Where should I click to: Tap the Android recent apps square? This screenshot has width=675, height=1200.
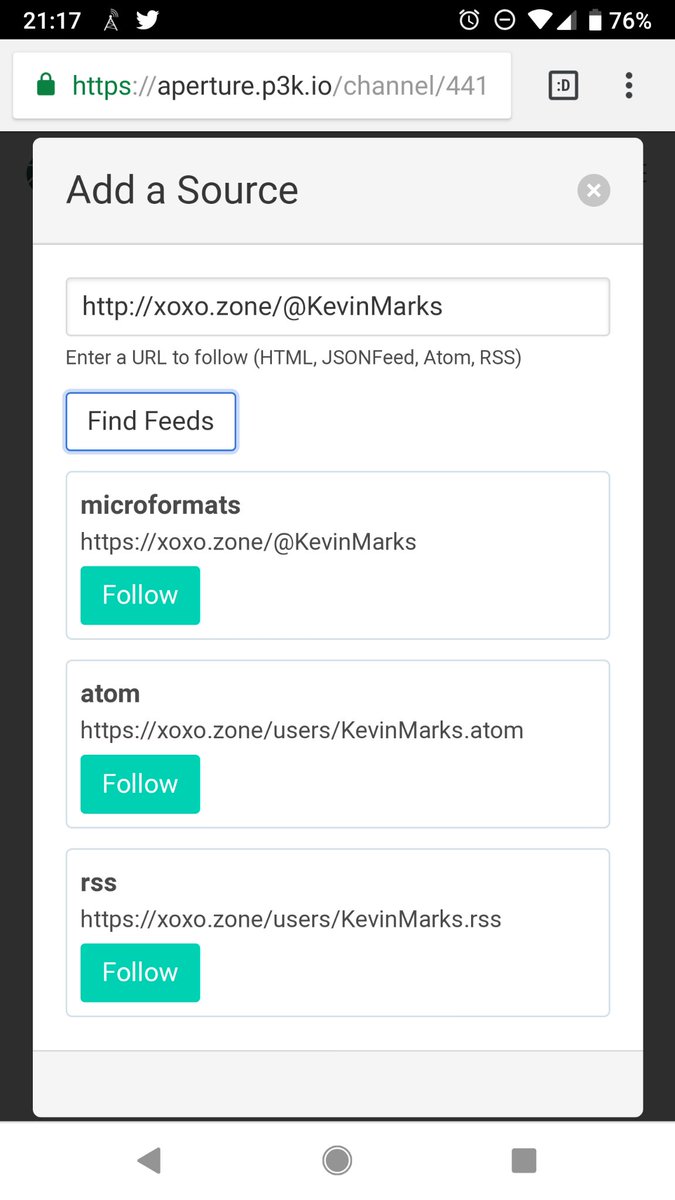524,1160
